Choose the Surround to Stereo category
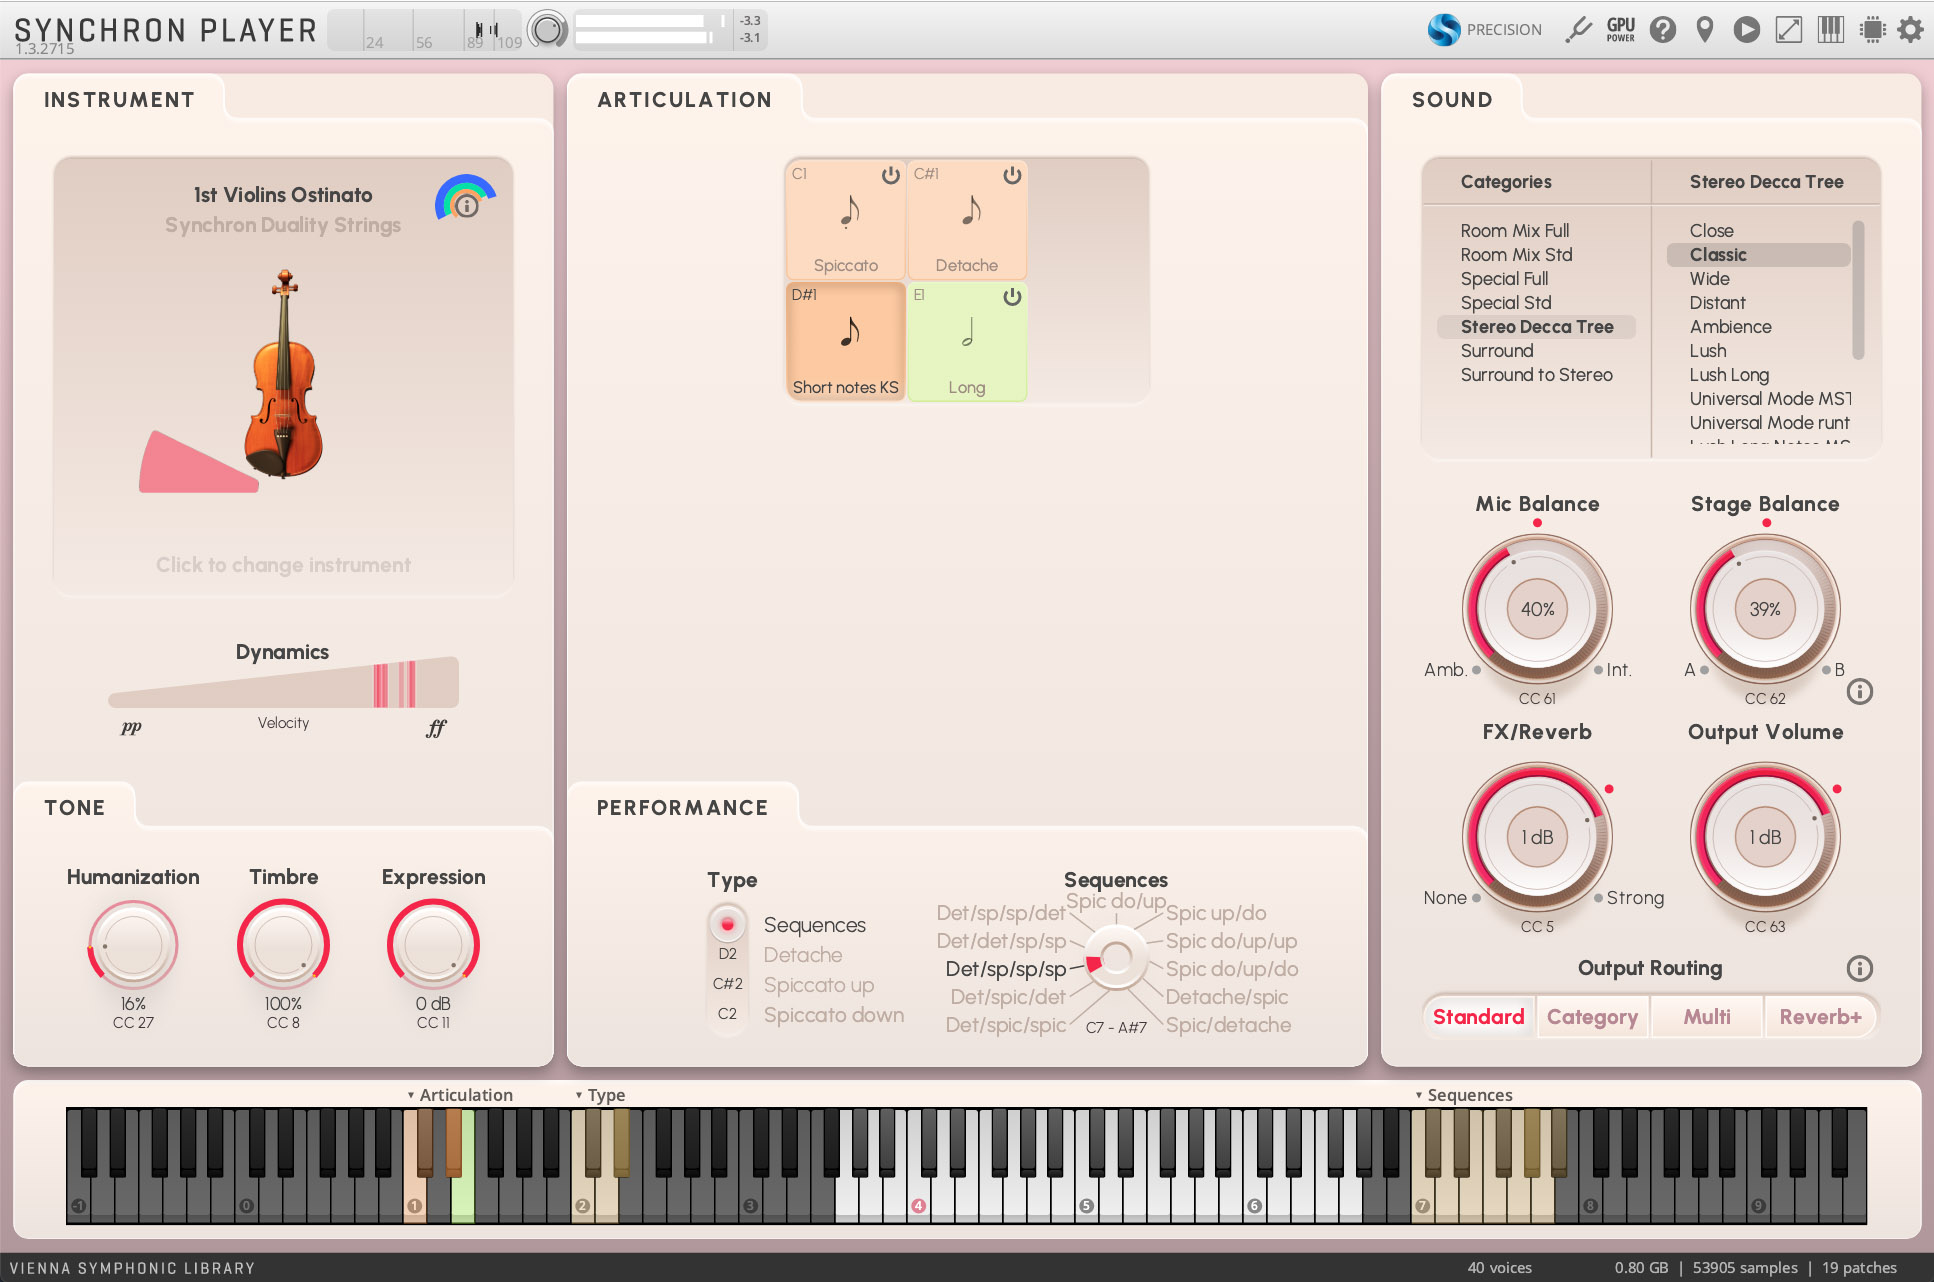 [x=1536, y=375]
